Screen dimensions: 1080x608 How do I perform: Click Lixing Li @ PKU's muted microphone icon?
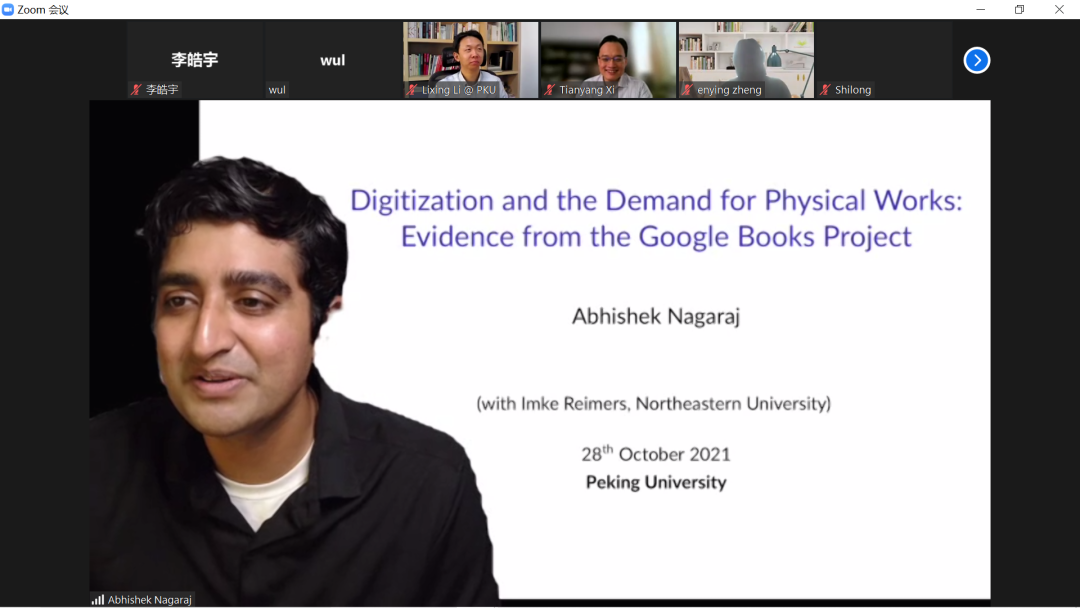(x=411, y=90)
